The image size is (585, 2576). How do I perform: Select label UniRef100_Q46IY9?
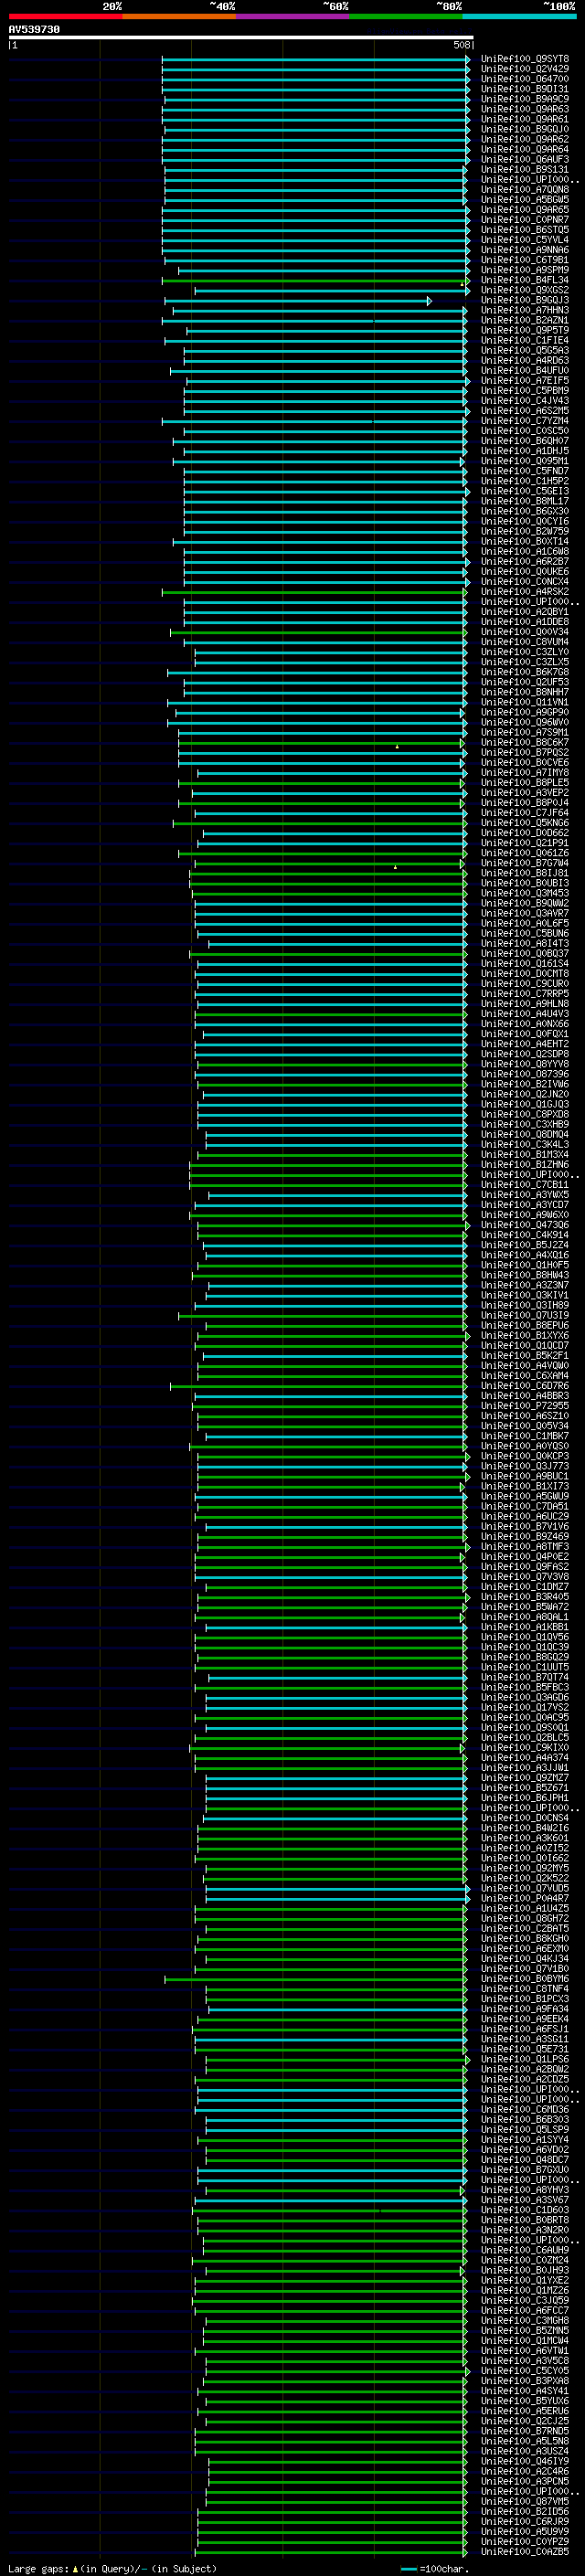pos(525,2462)
